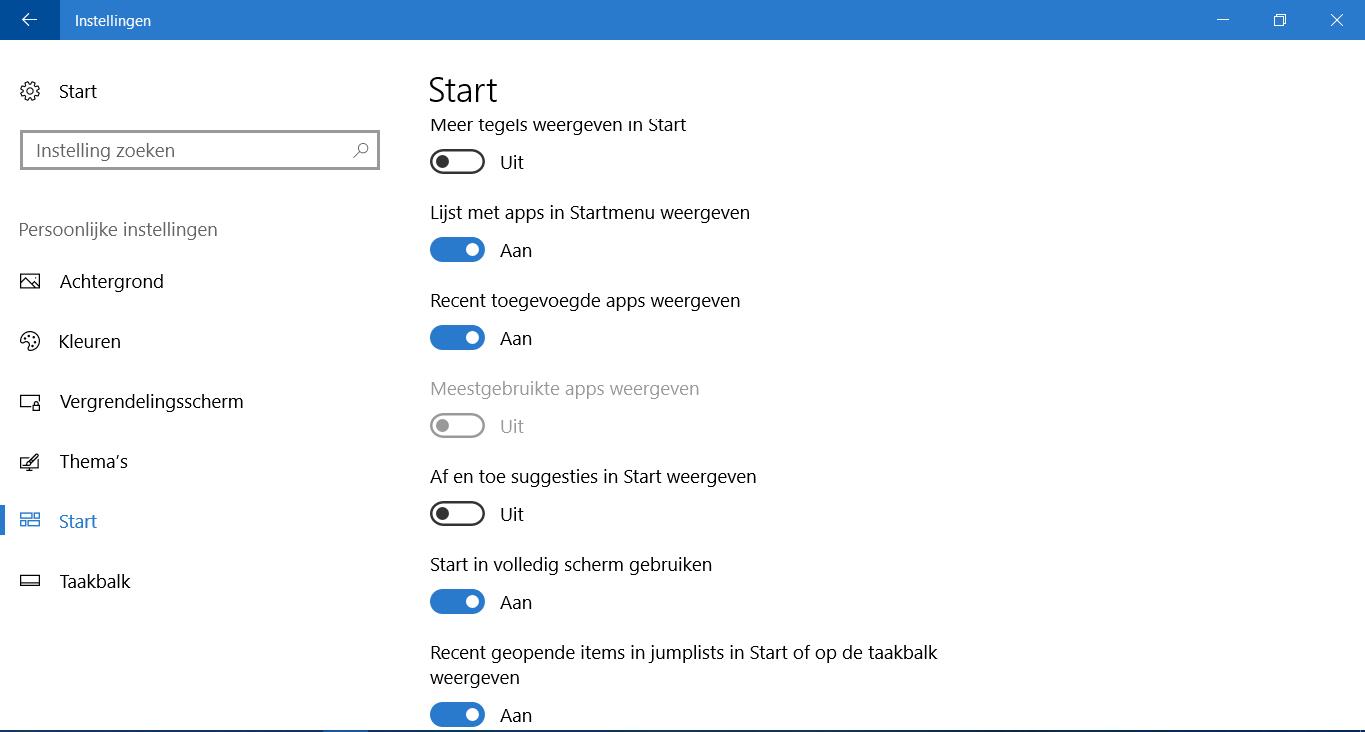Viewport: 1365px width, 732px height.
Task: Open the Start home gear icon
Action: tap(30, 91)
